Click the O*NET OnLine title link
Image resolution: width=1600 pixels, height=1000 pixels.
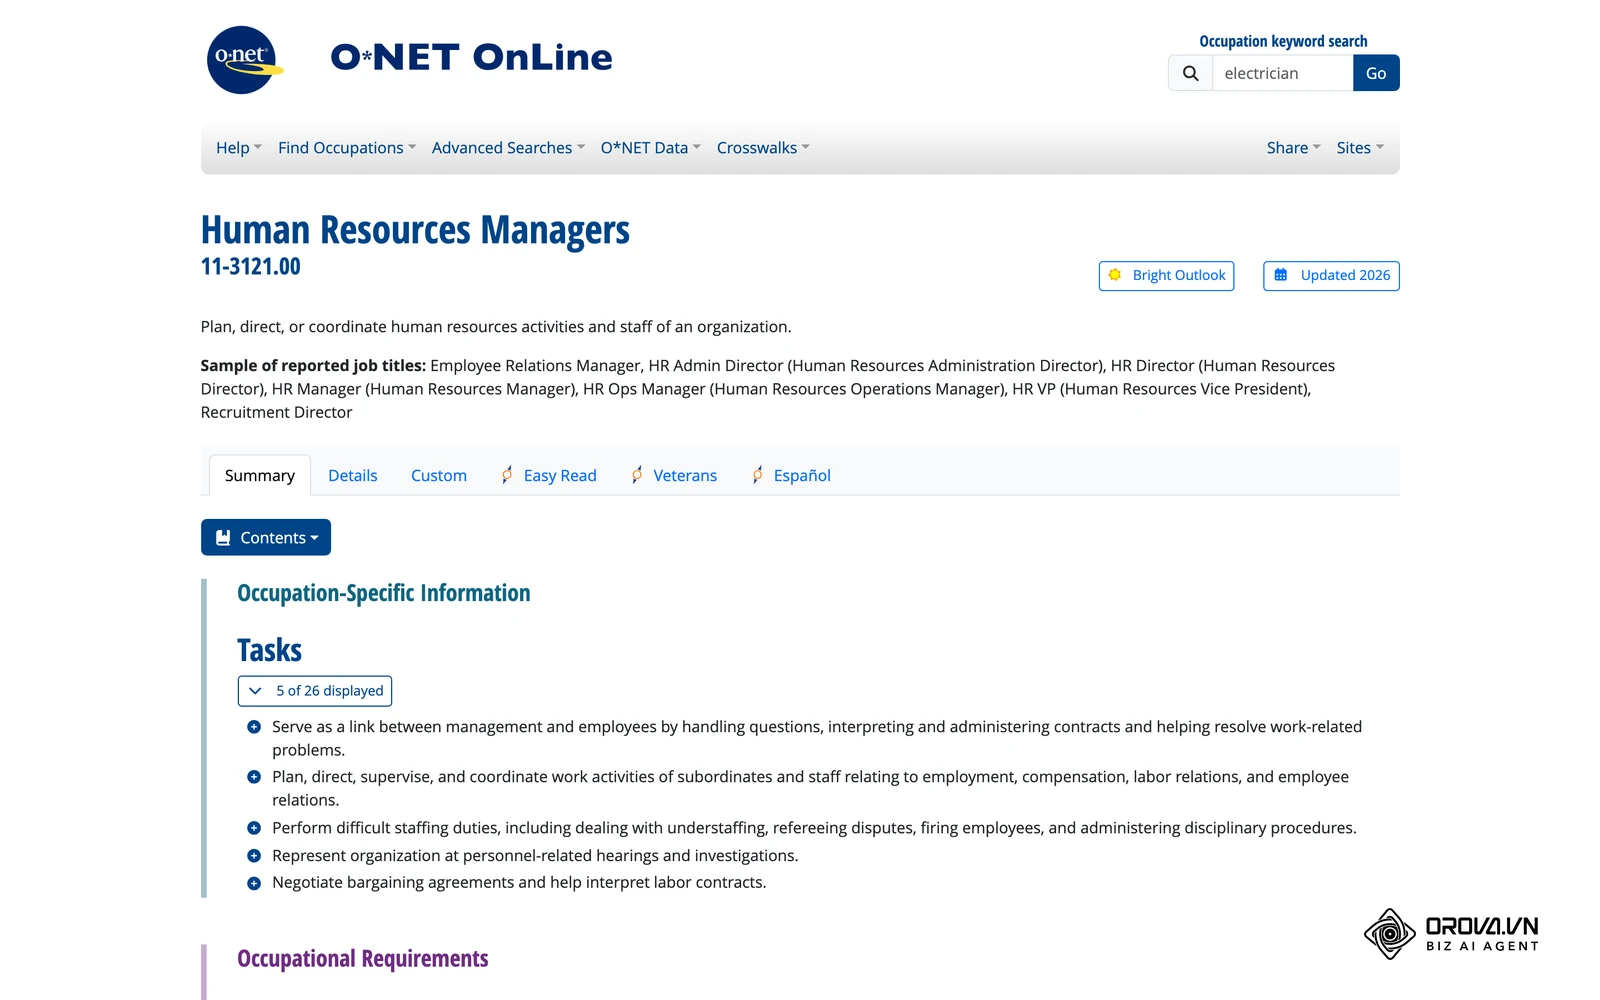tap(472, 58)
